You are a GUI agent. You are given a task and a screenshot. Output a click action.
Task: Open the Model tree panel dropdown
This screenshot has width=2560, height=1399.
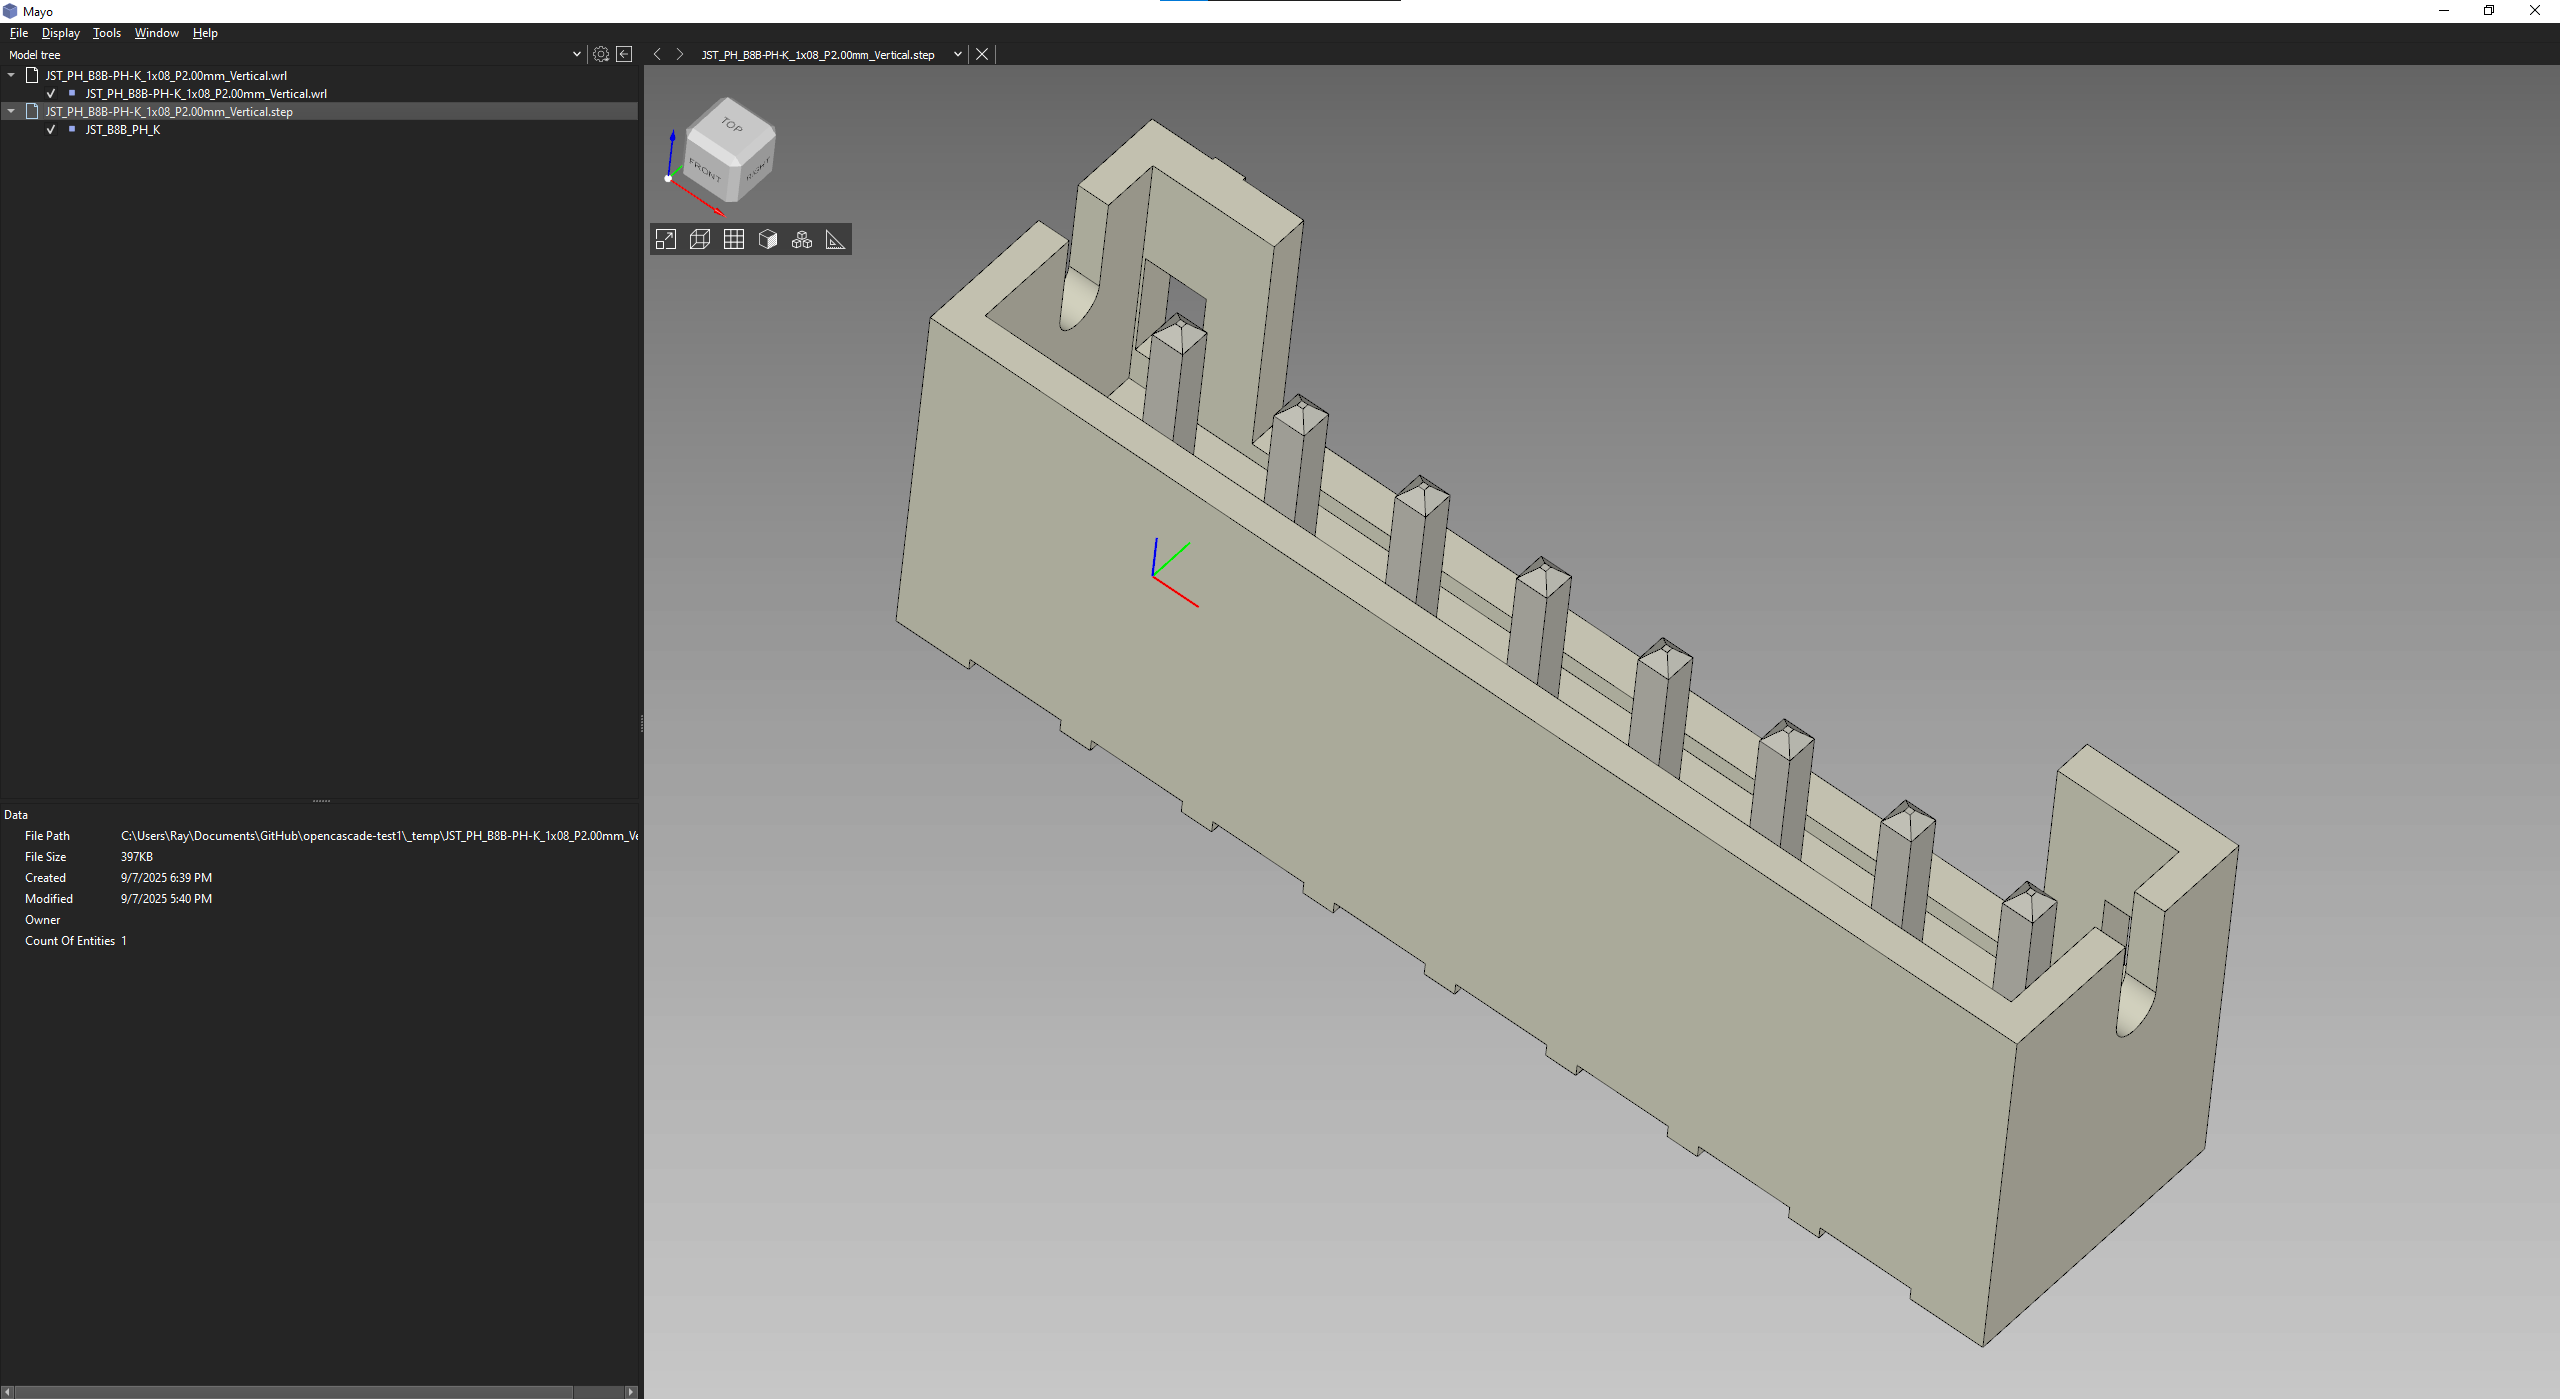576,54
